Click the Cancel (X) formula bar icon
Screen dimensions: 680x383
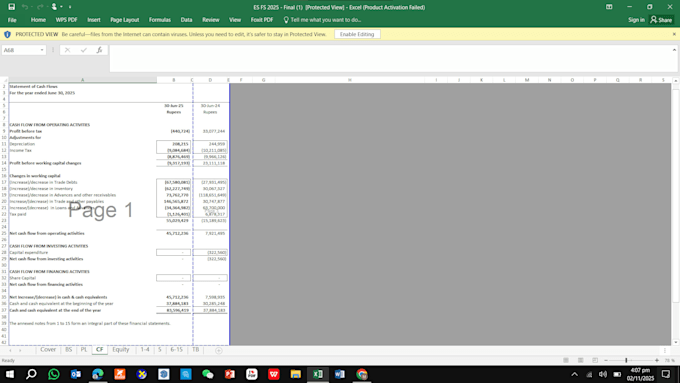[67, 50]
